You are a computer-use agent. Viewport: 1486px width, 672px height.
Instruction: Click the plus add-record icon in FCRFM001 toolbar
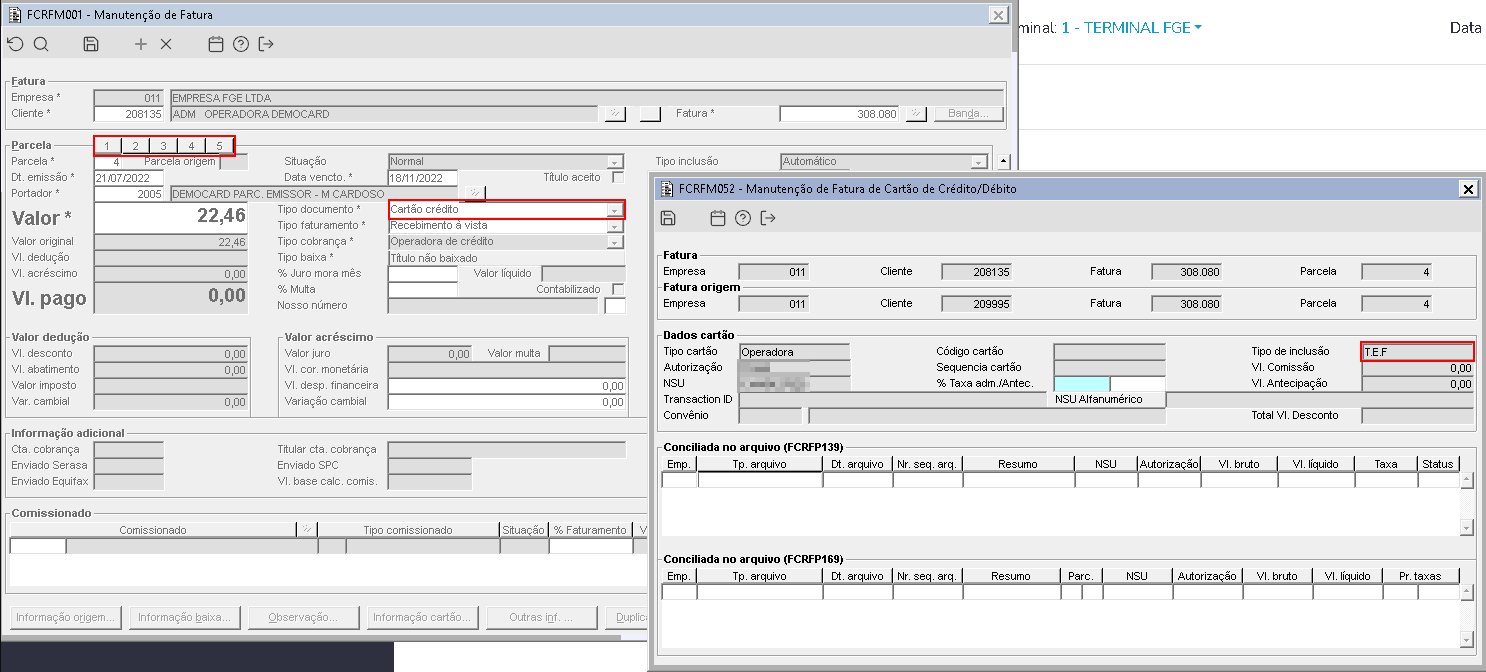click(x=141, y=44)
